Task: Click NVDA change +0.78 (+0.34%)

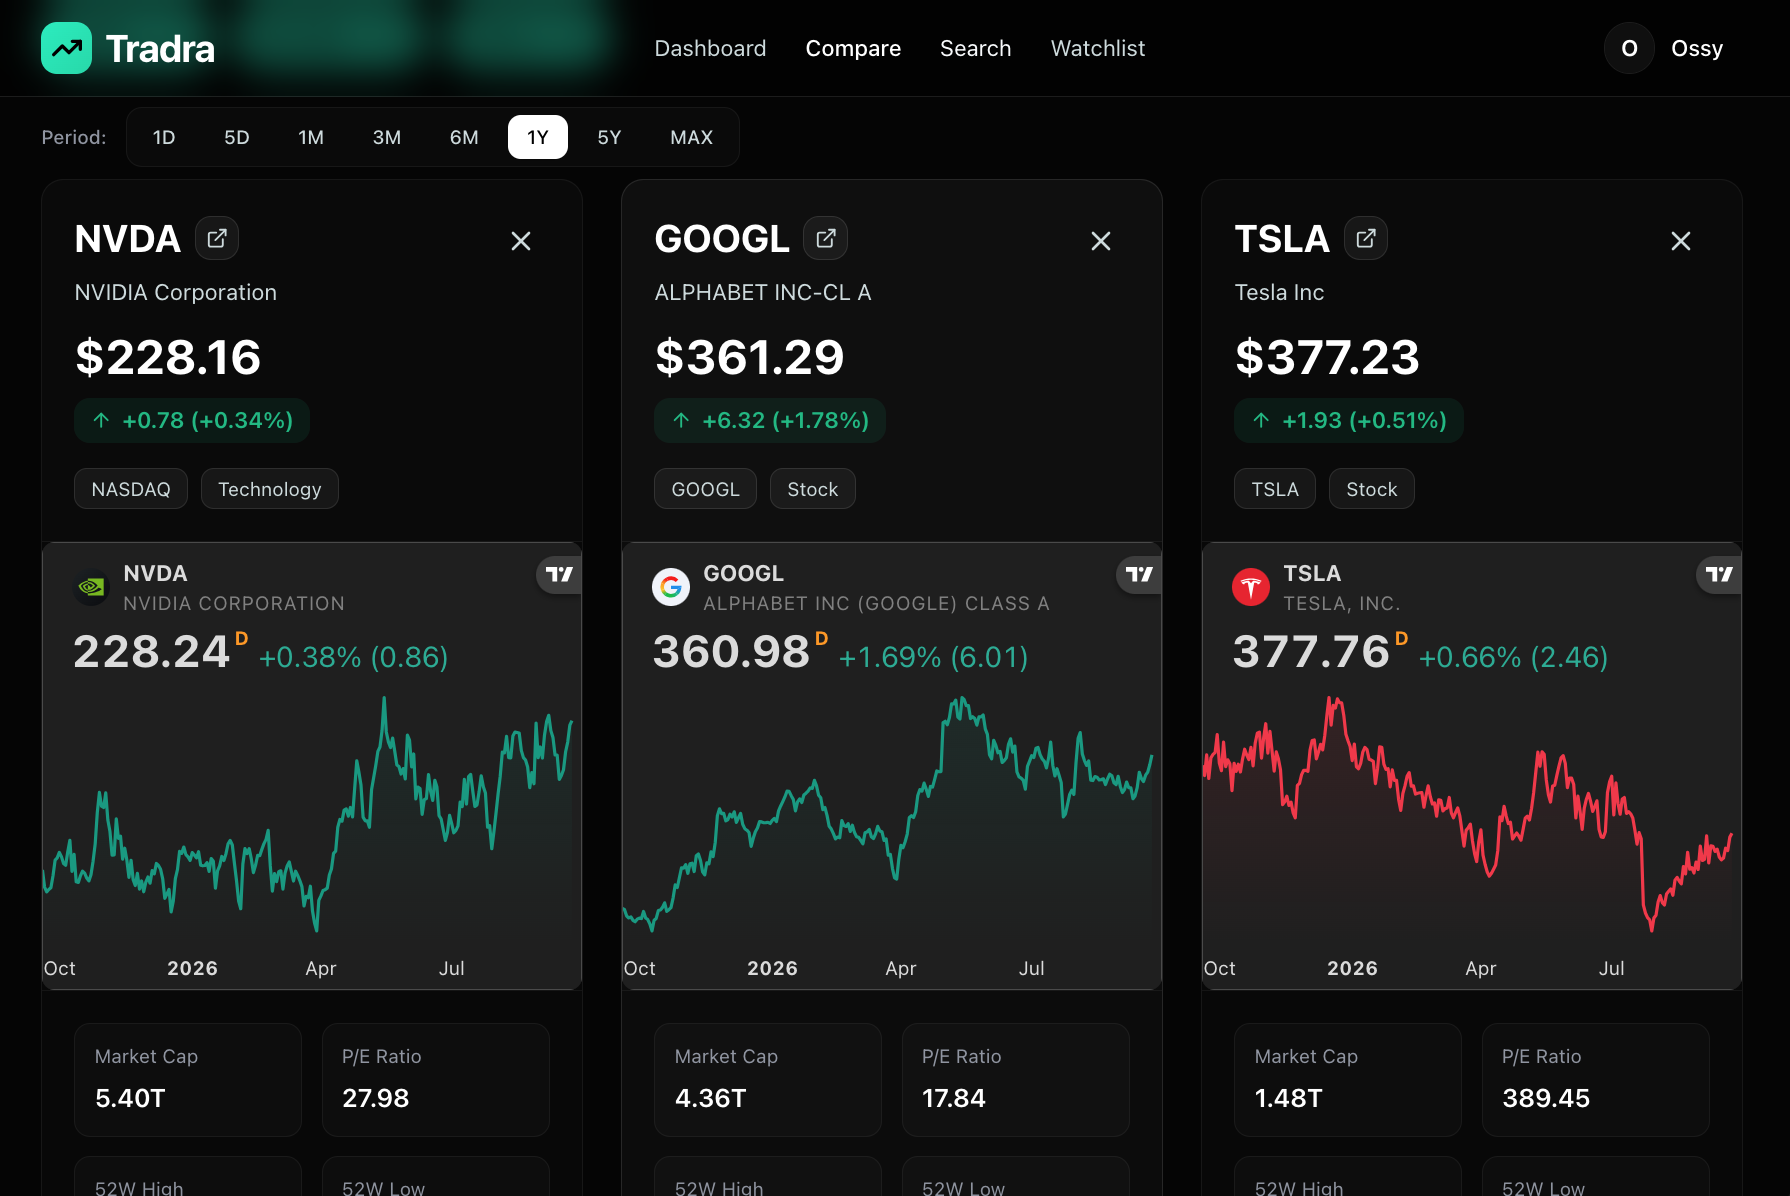Action: tap(192, 420)
